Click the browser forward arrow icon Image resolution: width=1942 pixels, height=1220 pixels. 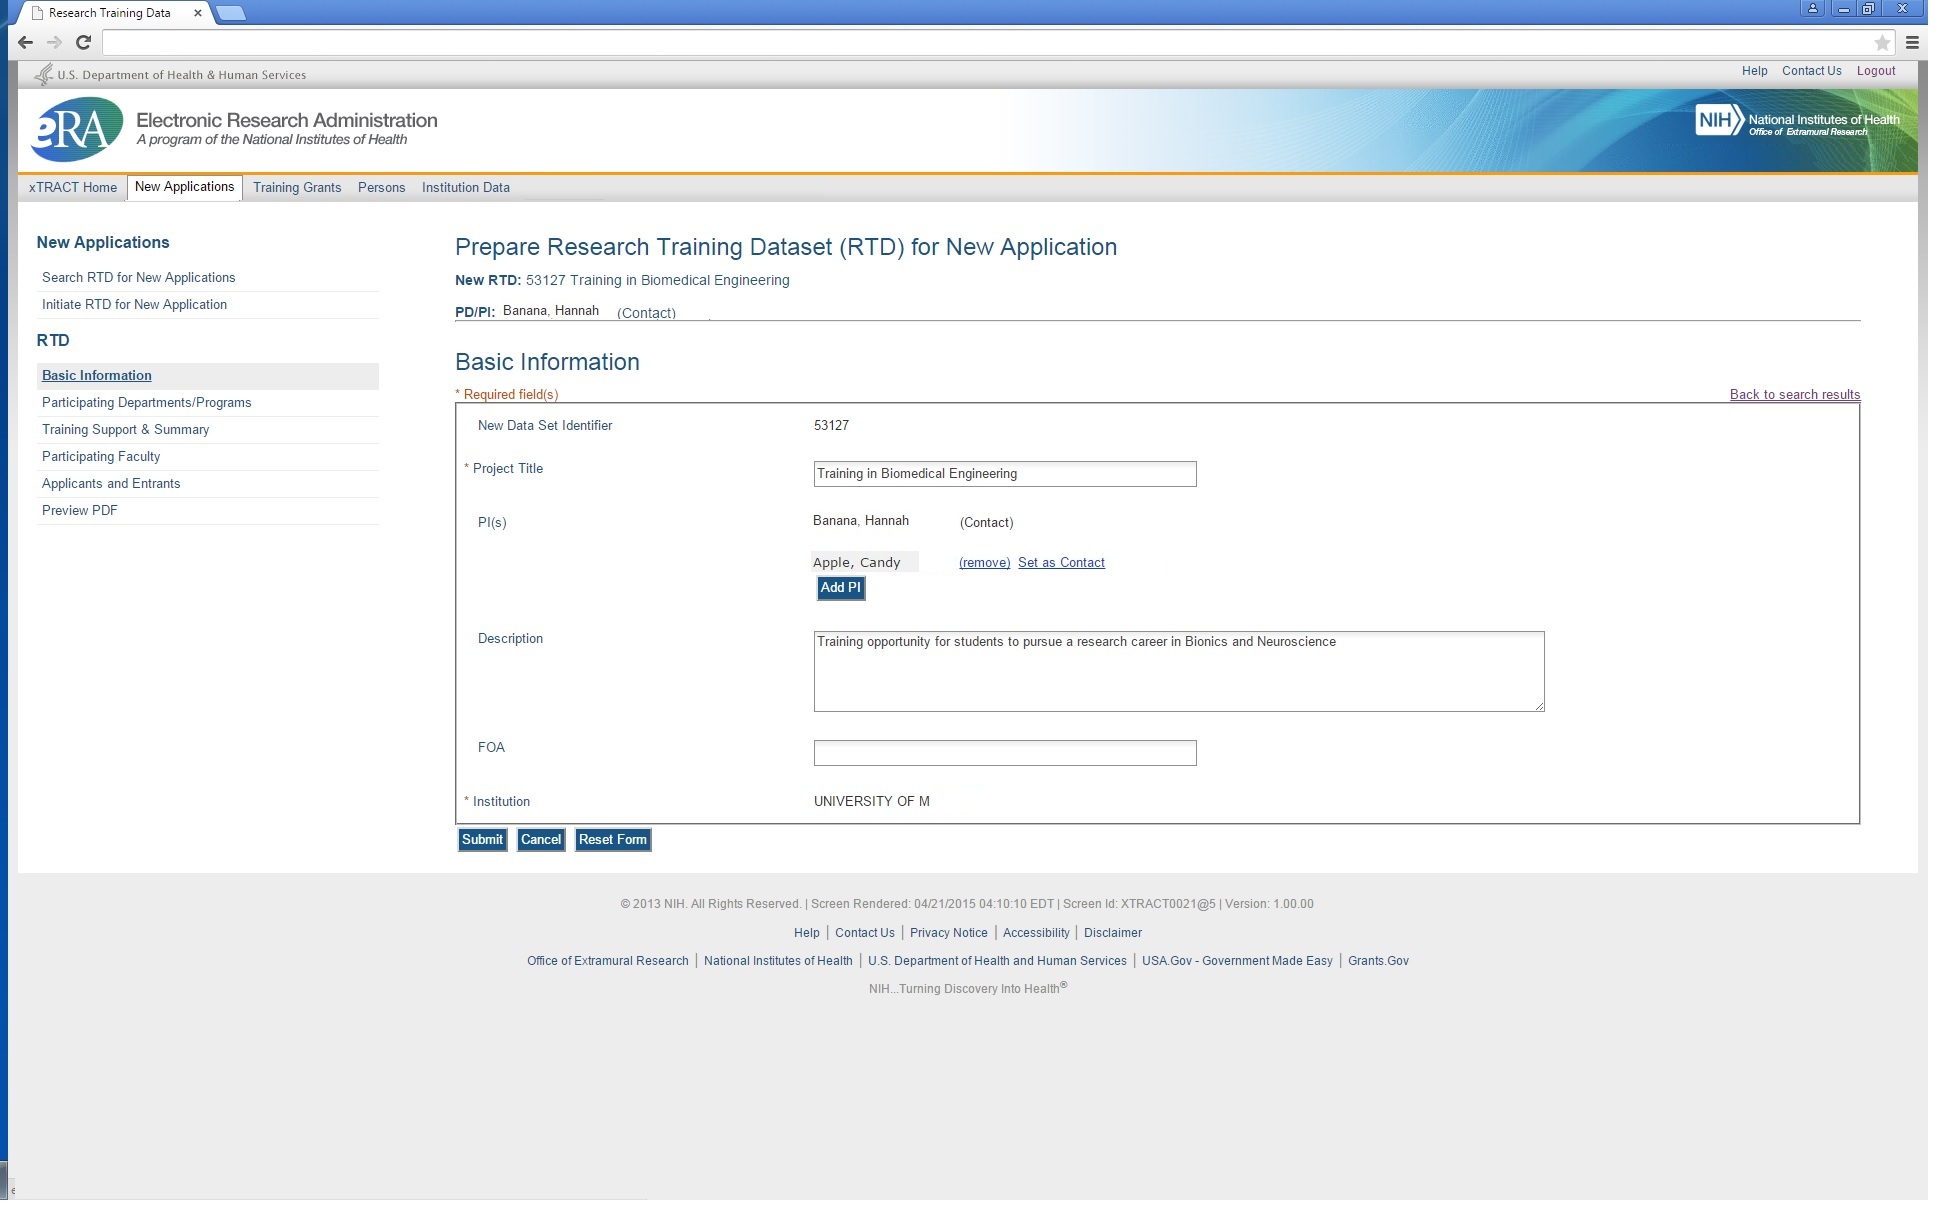click(x=55, y=42)
